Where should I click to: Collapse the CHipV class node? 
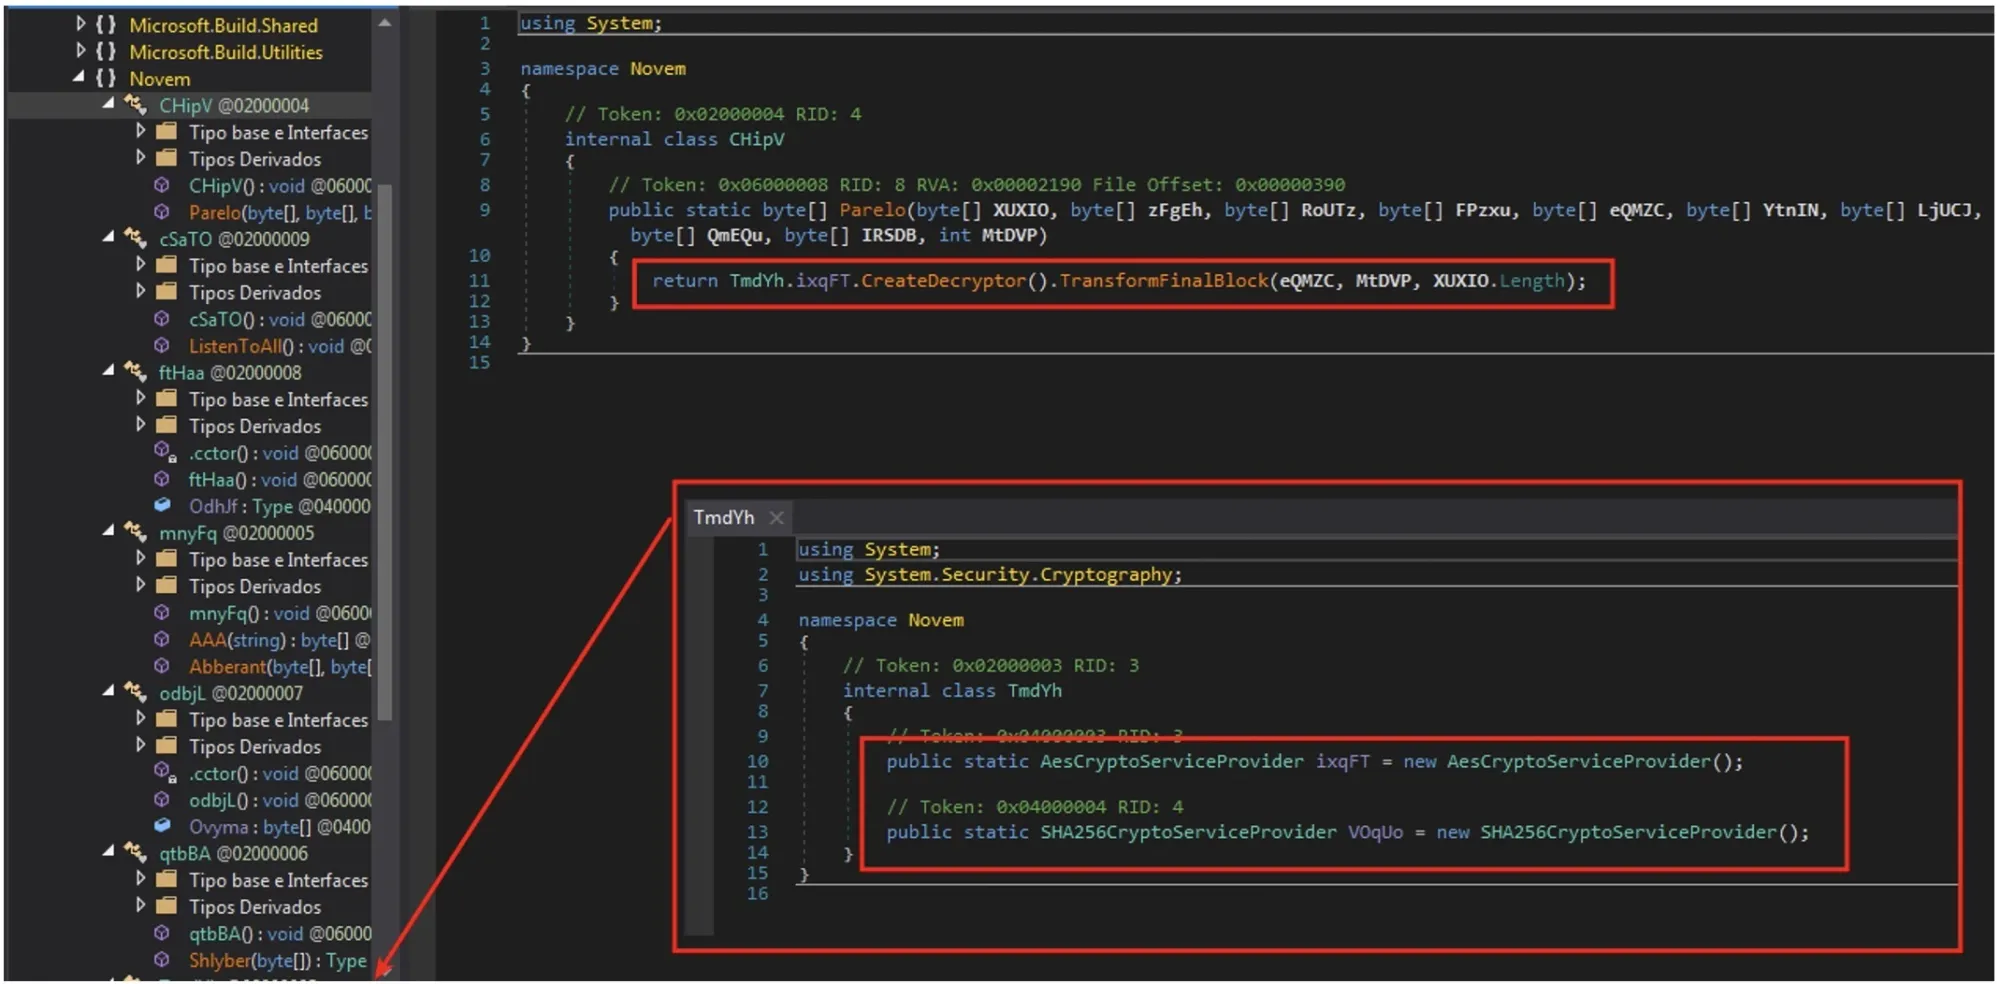(109, 104)
